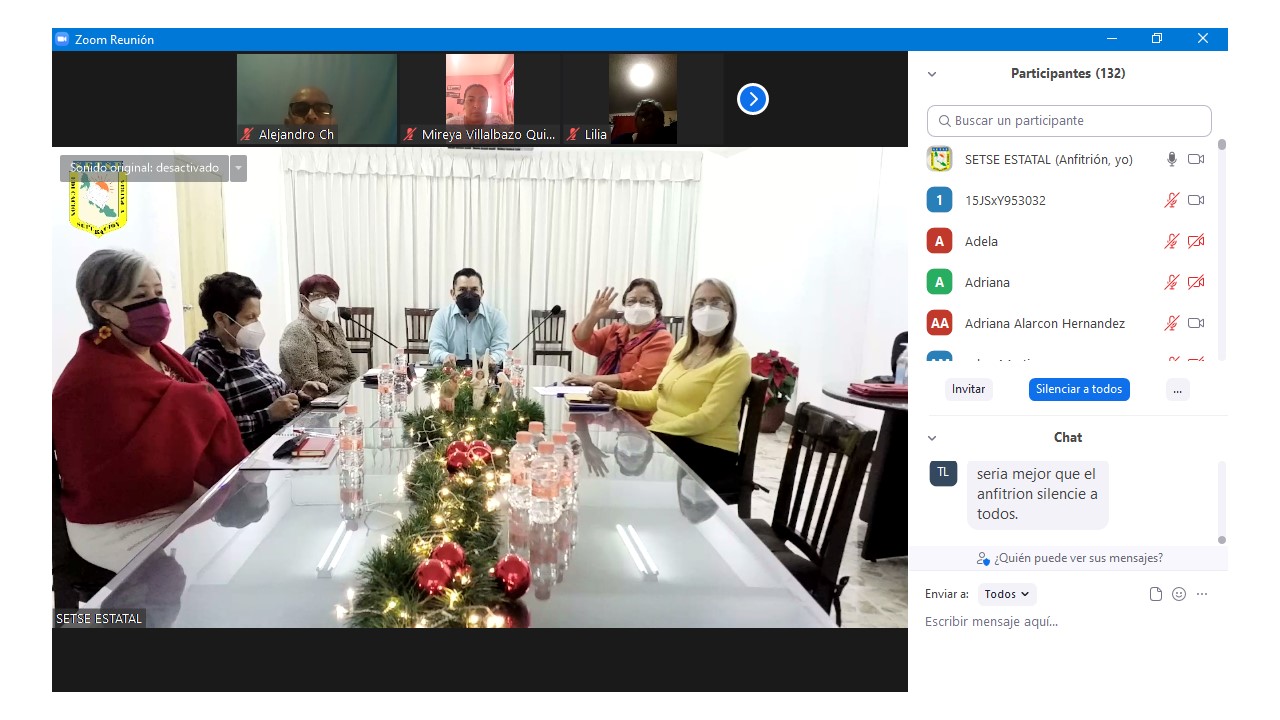Click the 'Participantes (132)' heading
1280x720 pixels.
[1068, 74]
